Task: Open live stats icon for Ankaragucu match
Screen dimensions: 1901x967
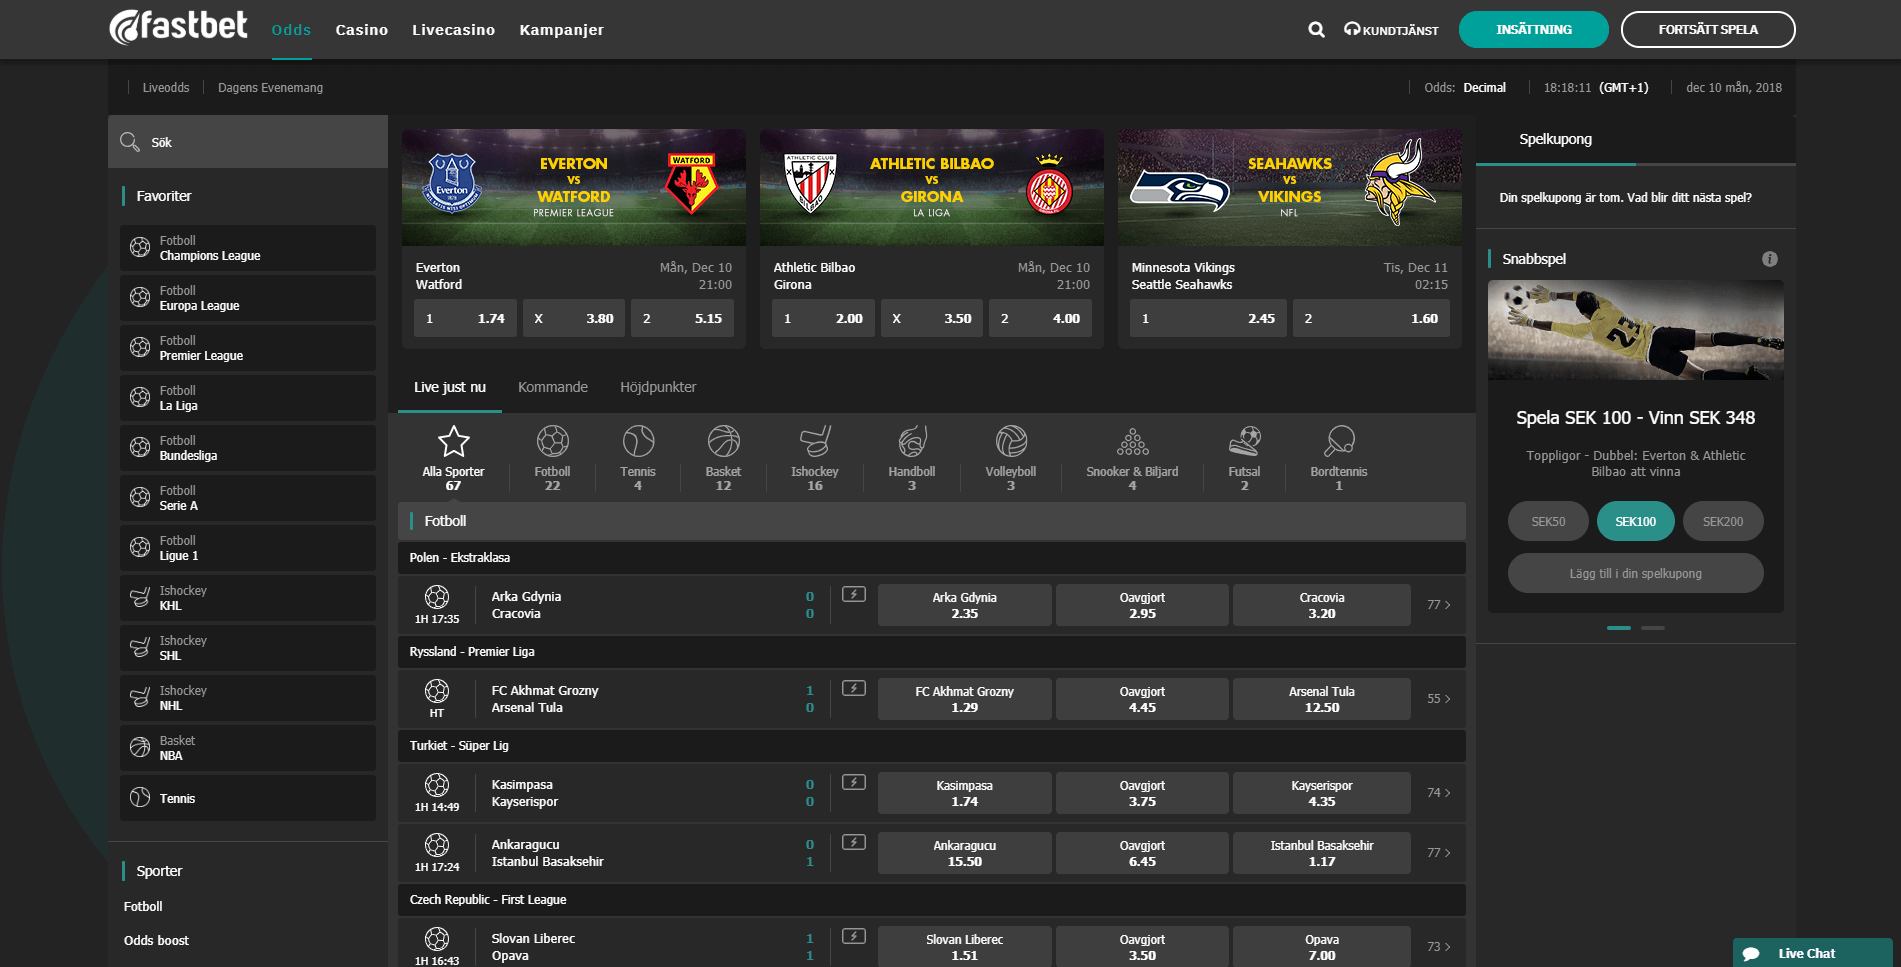Action: pos(854,842)
